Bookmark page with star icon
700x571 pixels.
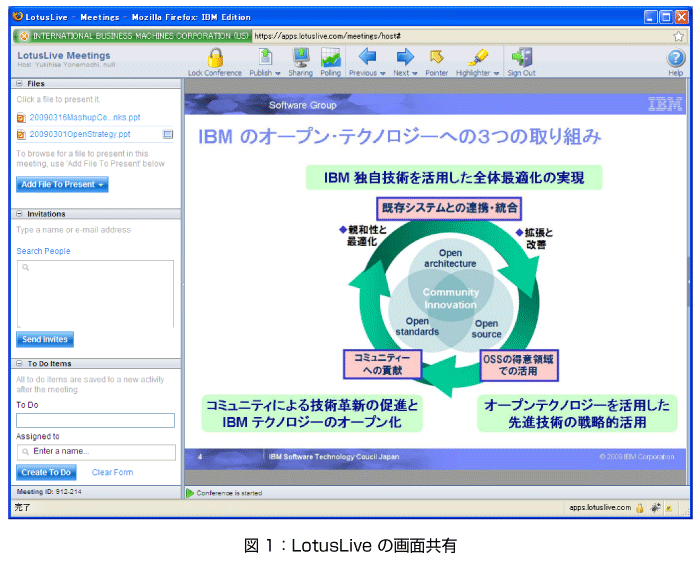679,36
